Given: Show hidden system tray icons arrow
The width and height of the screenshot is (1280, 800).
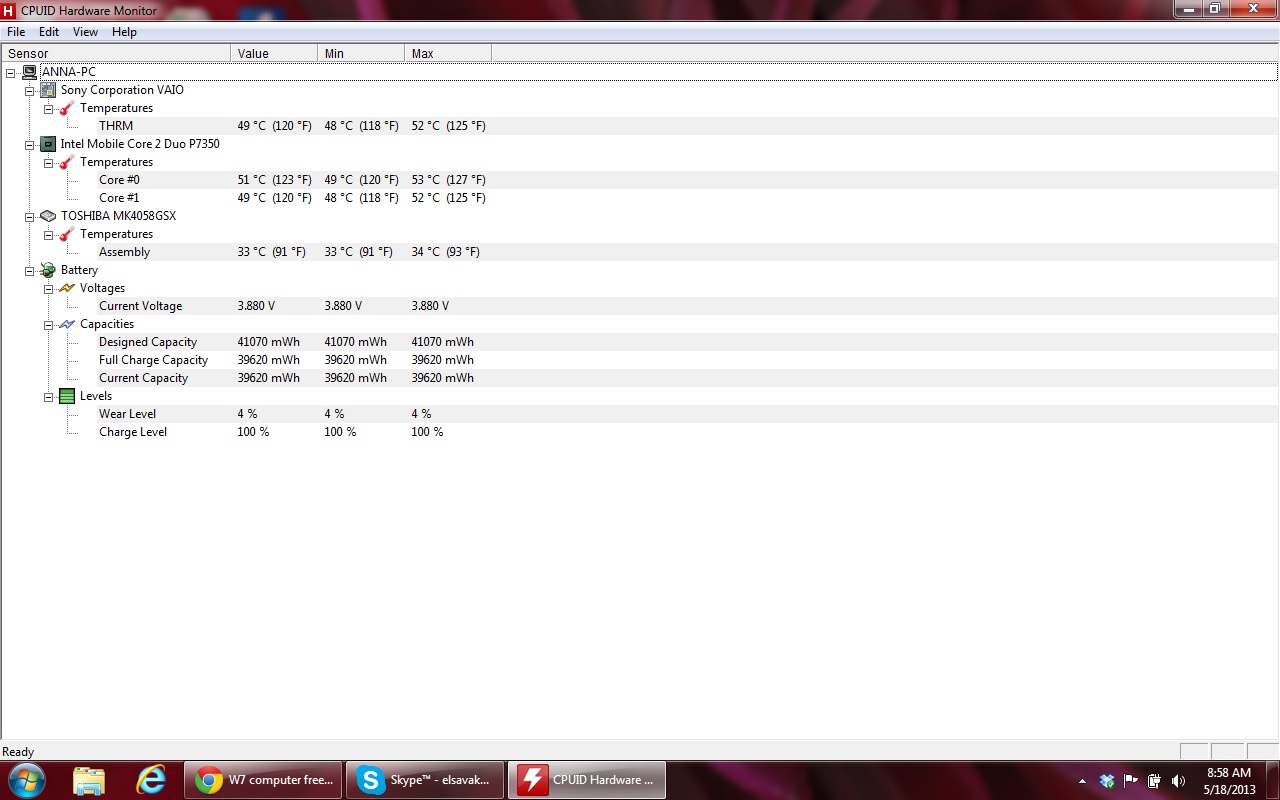Looking at the screenshot, I should pos(1083,781).
